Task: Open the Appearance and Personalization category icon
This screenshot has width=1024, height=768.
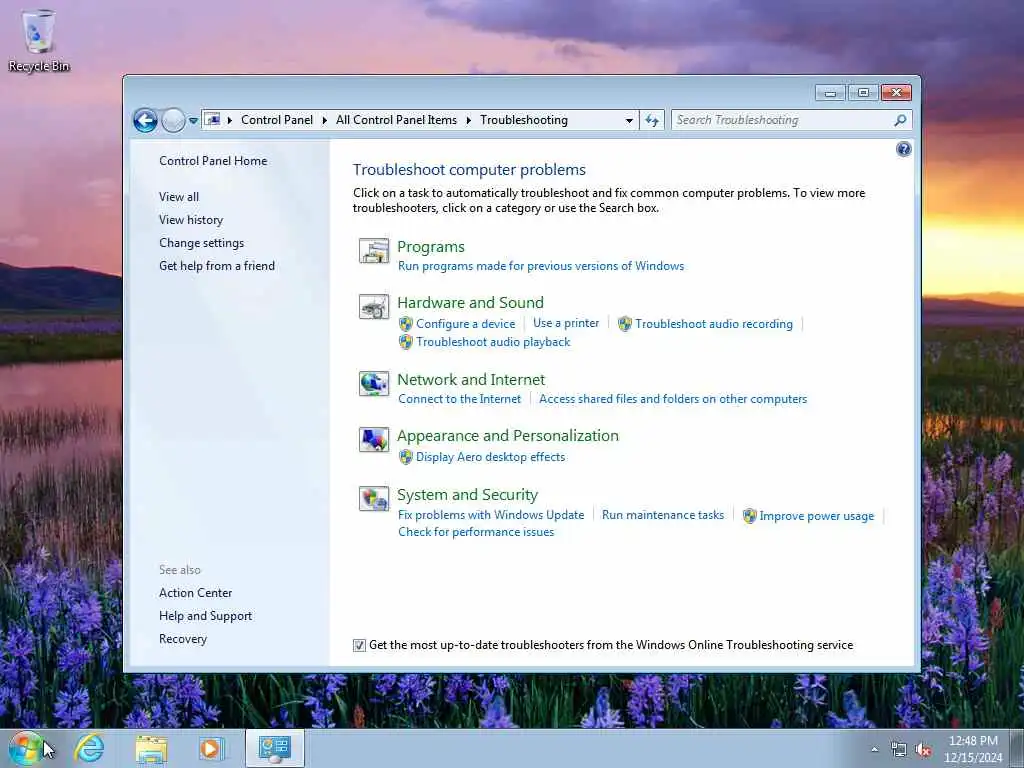Action: 374,440
